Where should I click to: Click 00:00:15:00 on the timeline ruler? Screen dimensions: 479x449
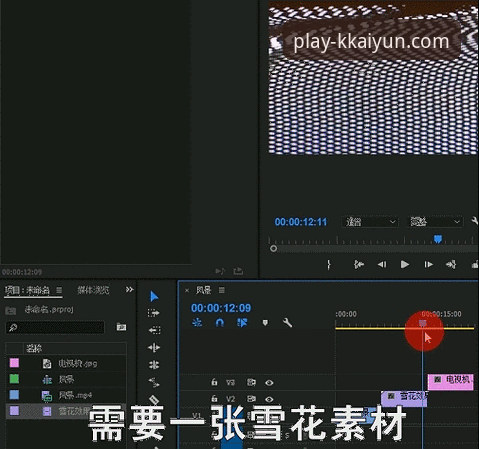441,314
